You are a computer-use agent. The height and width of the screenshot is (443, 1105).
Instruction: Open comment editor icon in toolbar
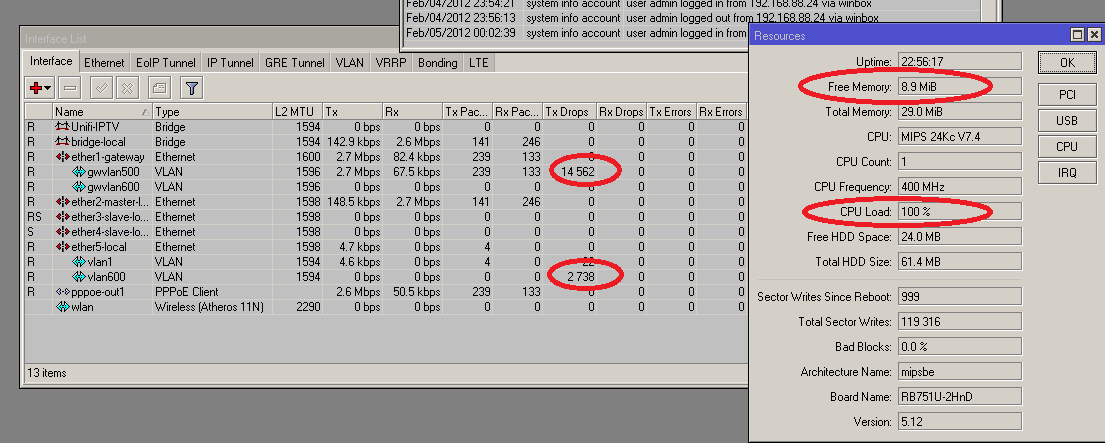(x=160, y=88)
